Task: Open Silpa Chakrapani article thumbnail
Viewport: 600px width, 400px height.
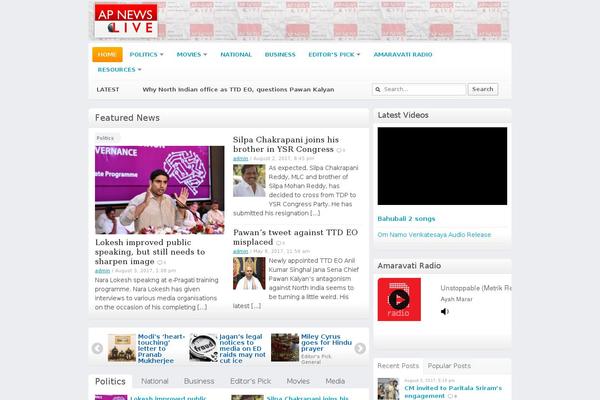Action: [249, 181]
